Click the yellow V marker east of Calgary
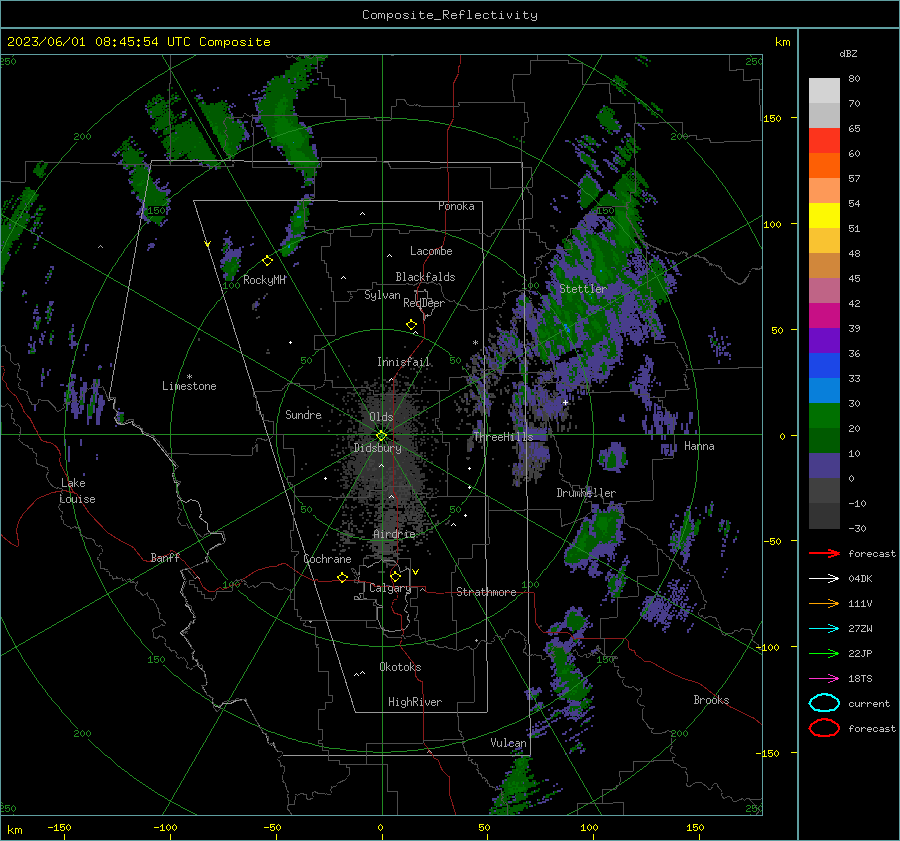Image resolution: width=900 pixels, height=841 pixels. tap(415, 572)
